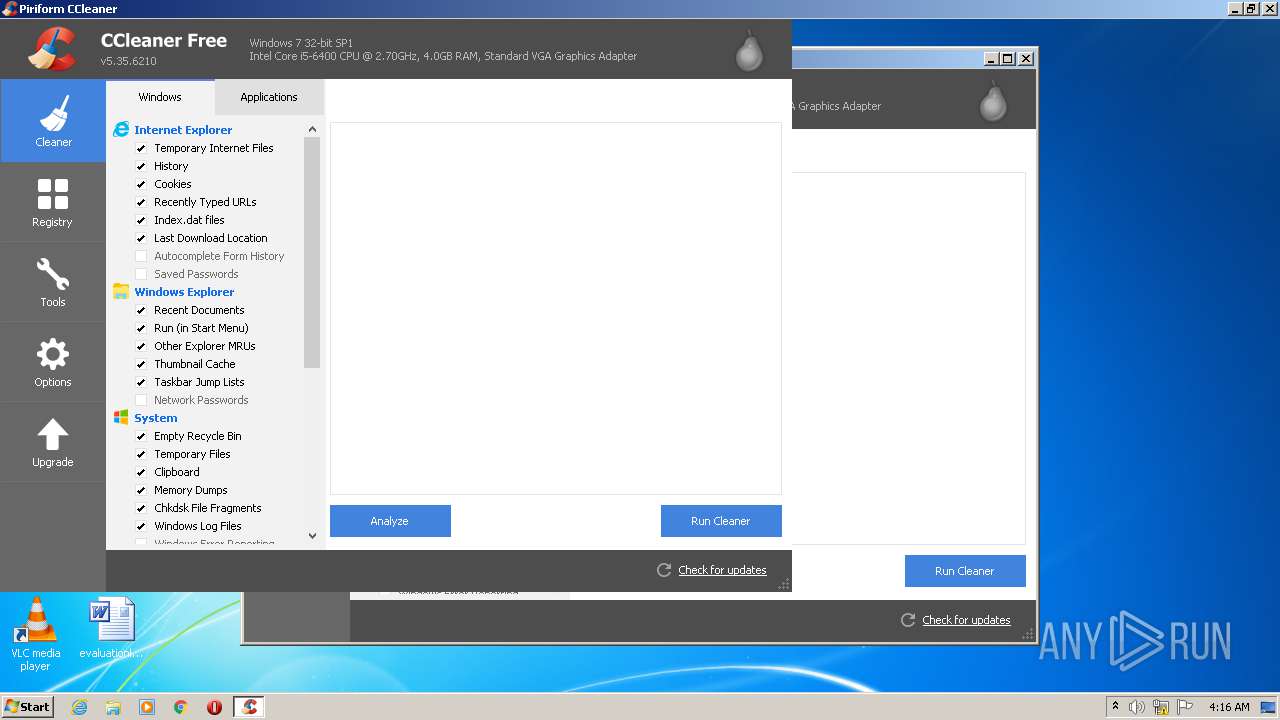Launch Internet Explorer from the taskbar
Image resolution: width=1280 pixels, height=720 pixels.
click(79, 707)
